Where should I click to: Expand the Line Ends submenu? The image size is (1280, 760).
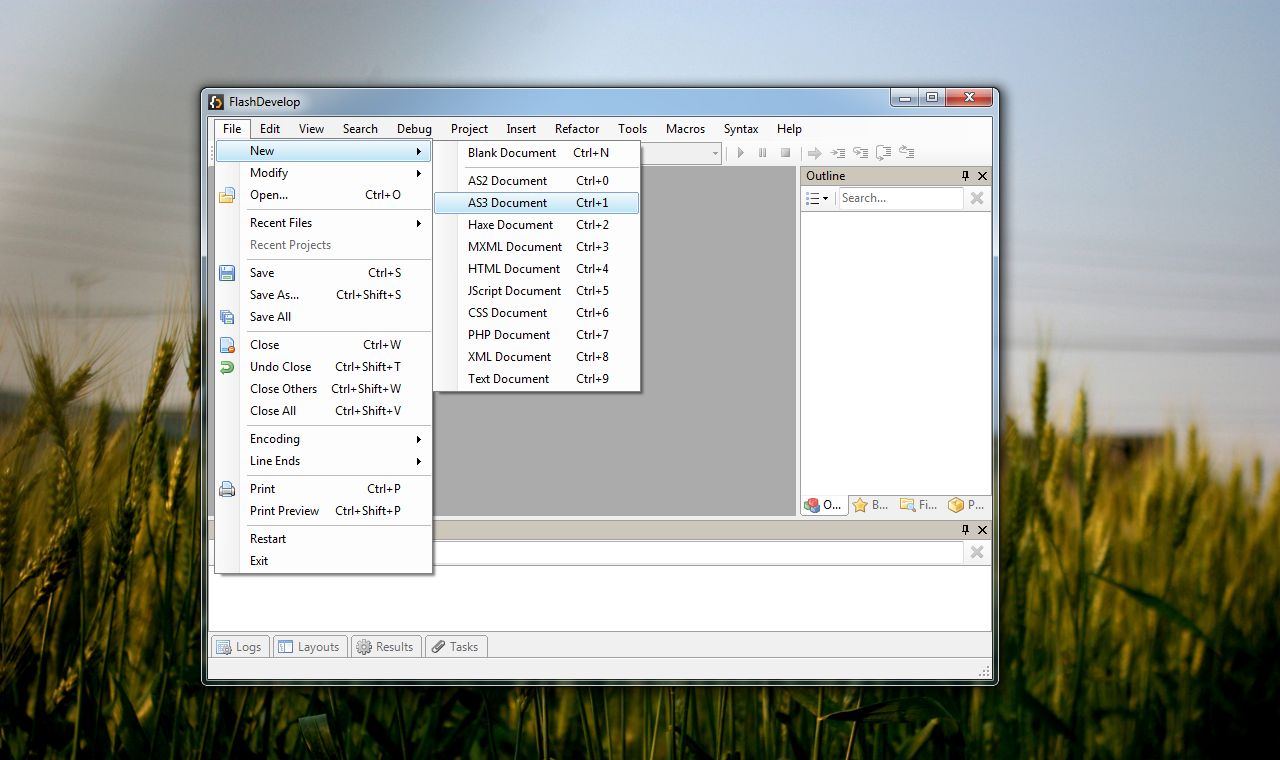pos(324,461)
